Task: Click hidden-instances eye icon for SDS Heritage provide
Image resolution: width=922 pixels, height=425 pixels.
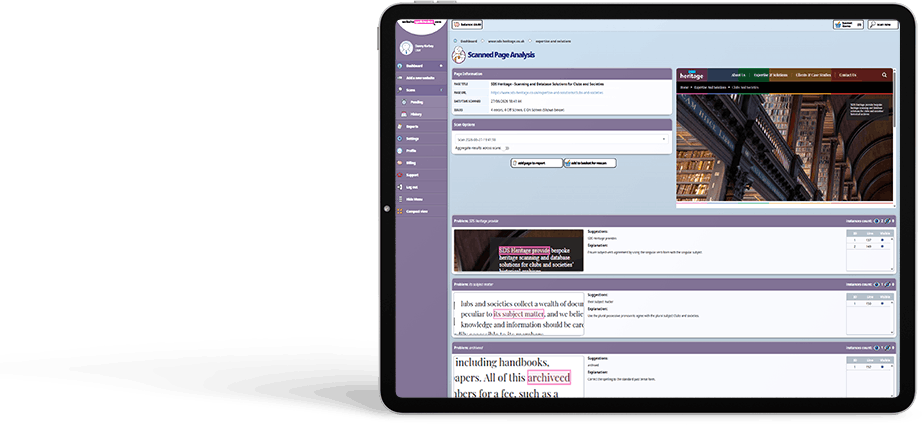Action: (887, 221)
